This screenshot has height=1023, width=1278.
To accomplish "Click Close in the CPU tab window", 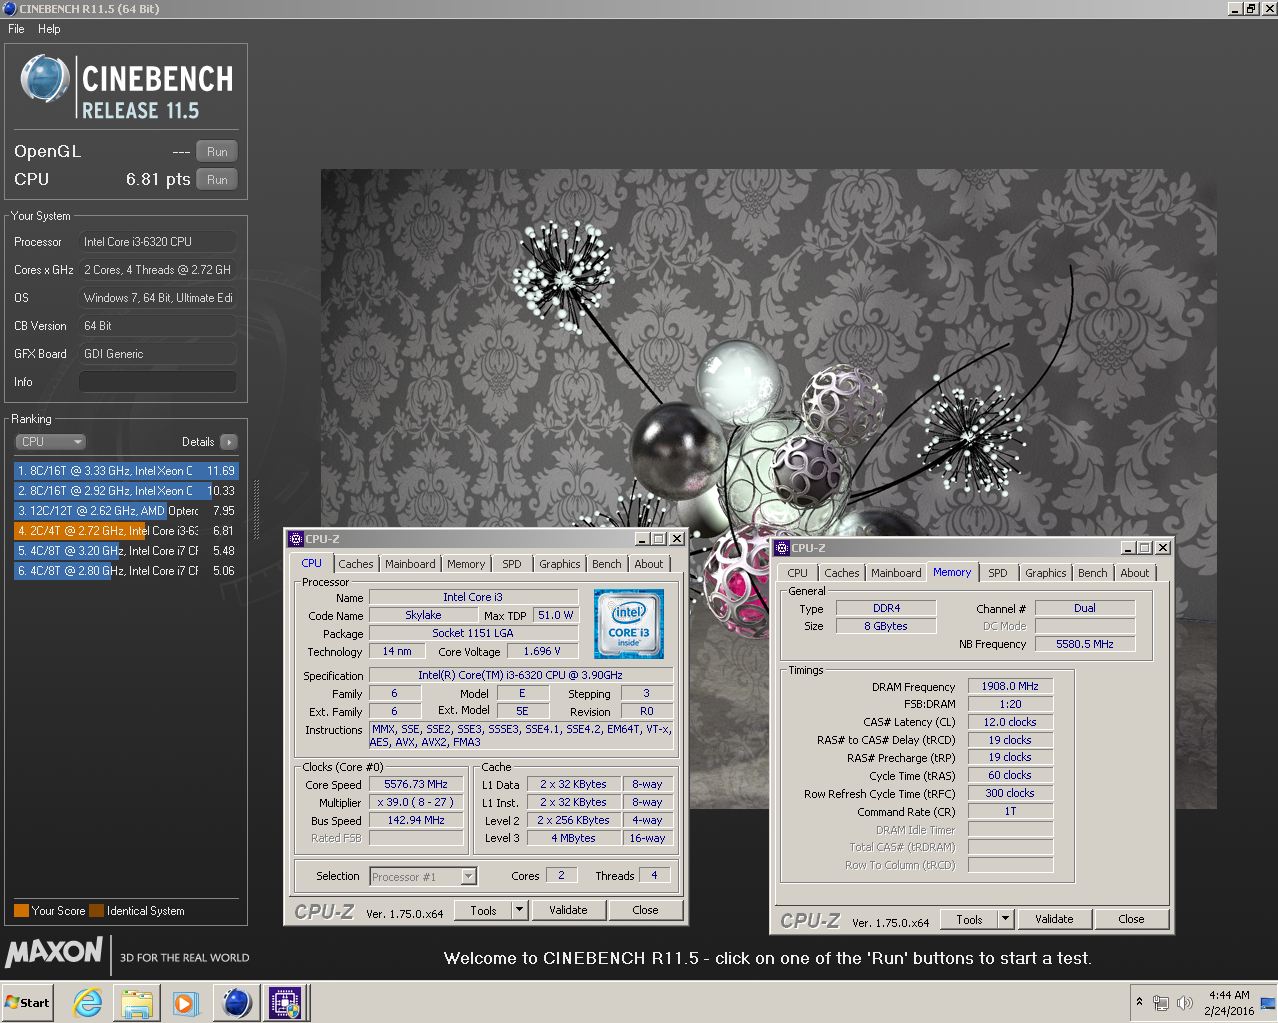I will point(645,910).
